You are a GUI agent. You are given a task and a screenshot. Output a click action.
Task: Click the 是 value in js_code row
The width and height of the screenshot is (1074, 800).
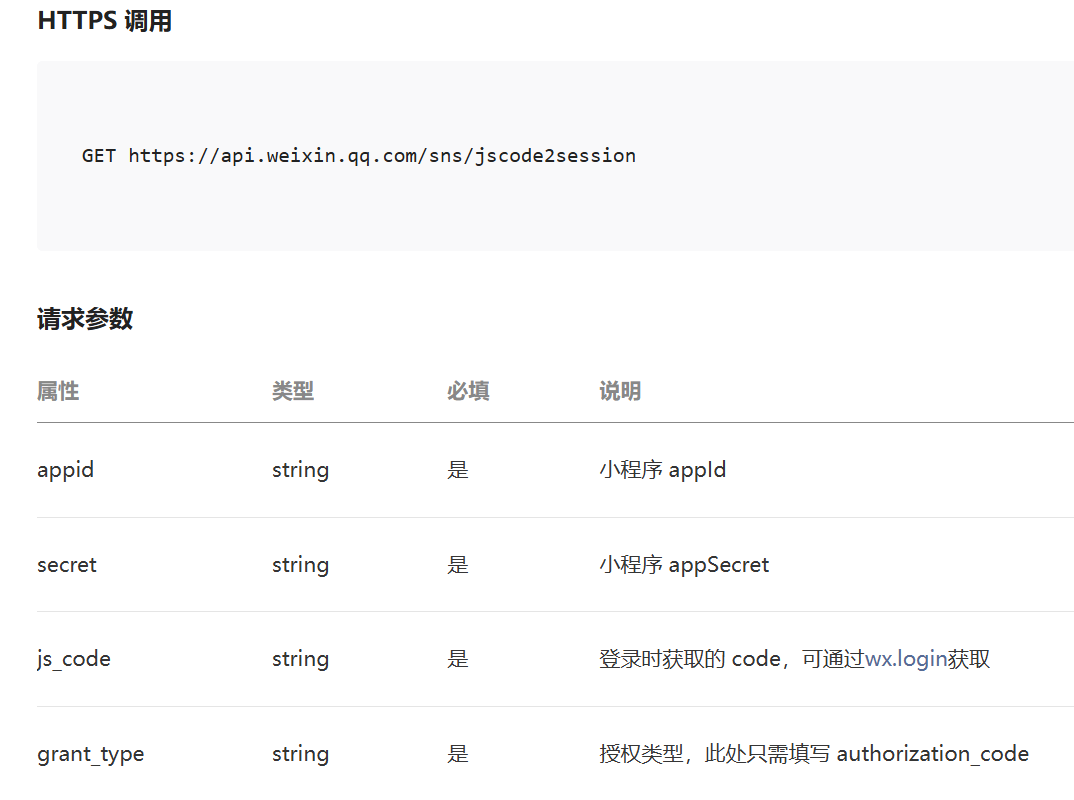(x=458, y=659)
